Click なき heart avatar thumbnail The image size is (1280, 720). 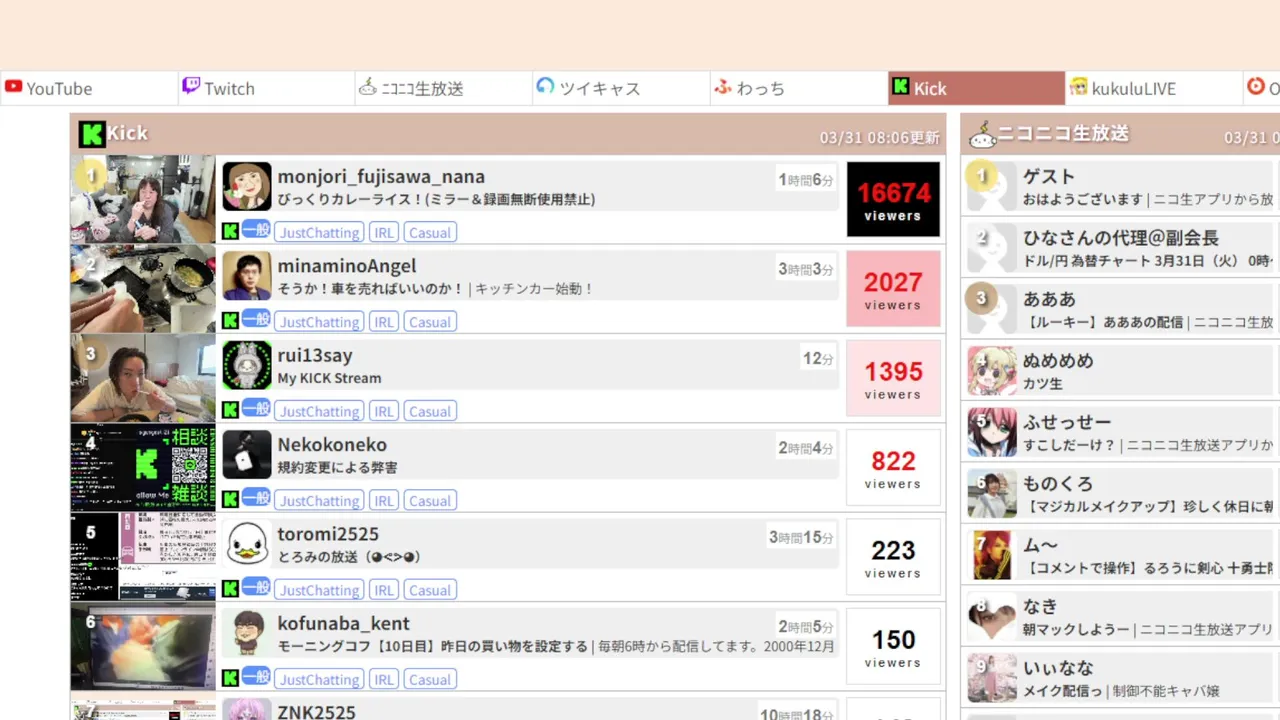(x=992, y=617)
